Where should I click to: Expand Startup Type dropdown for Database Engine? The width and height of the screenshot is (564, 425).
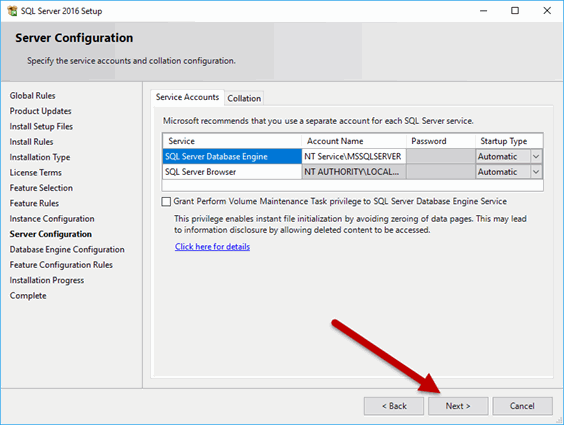pyautogui.click(x=536, y=156)
